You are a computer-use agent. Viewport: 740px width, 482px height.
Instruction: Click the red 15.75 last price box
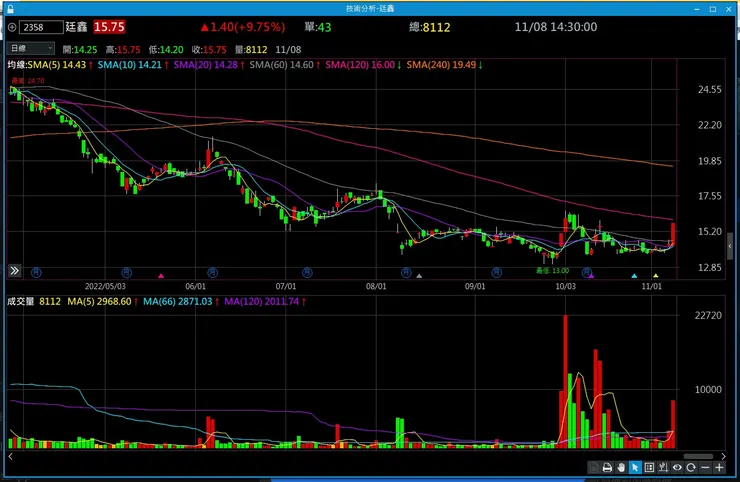click(x=109, y=27)
